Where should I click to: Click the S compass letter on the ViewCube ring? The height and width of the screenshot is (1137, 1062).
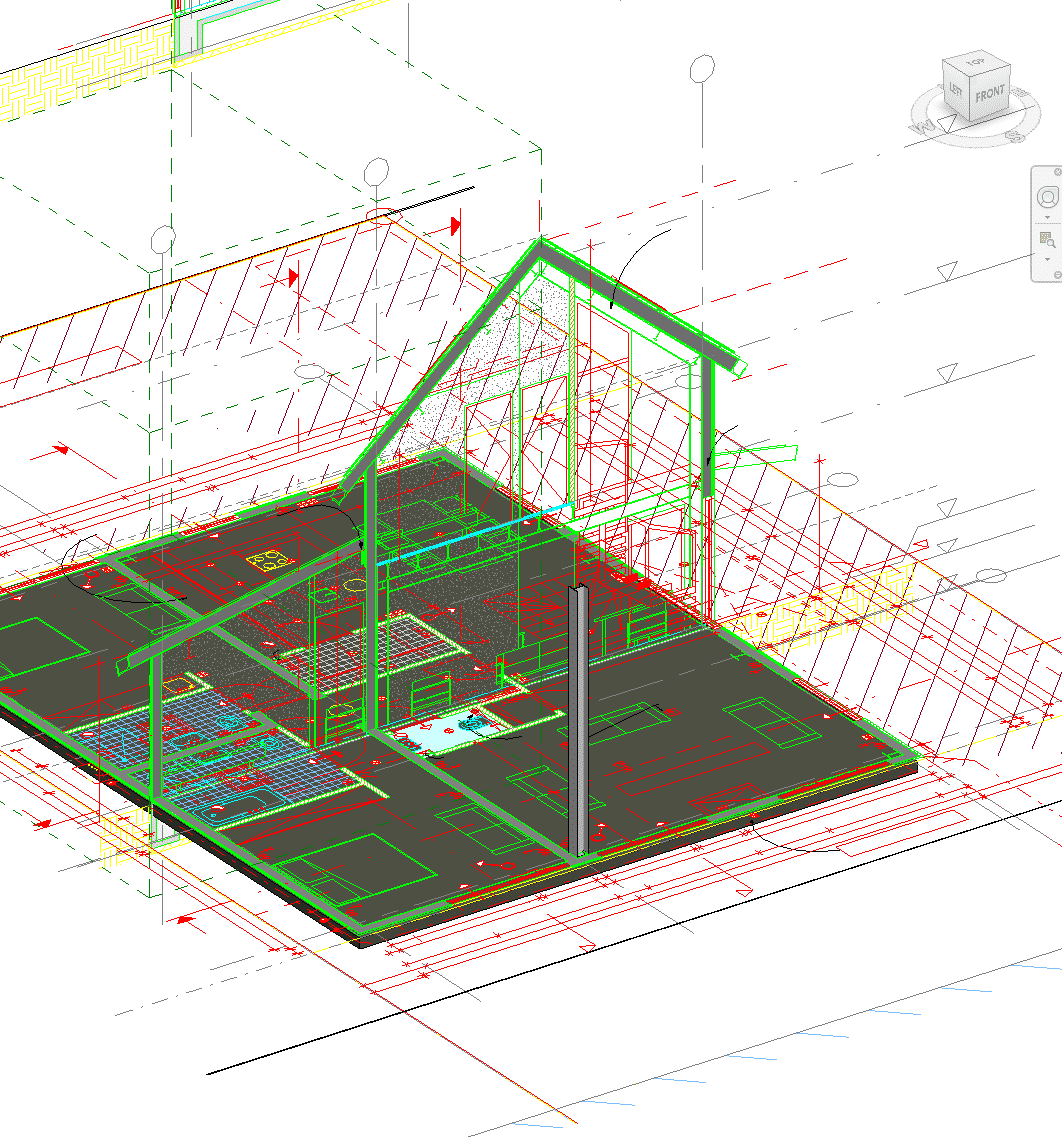coord(1015,136)
